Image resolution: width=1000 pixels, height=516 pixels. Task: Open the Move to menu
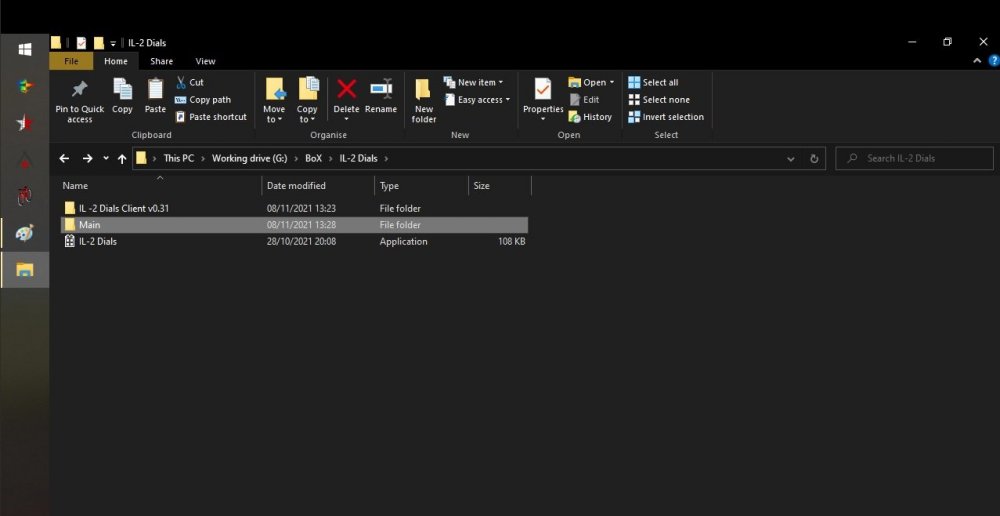pos(274,101)
